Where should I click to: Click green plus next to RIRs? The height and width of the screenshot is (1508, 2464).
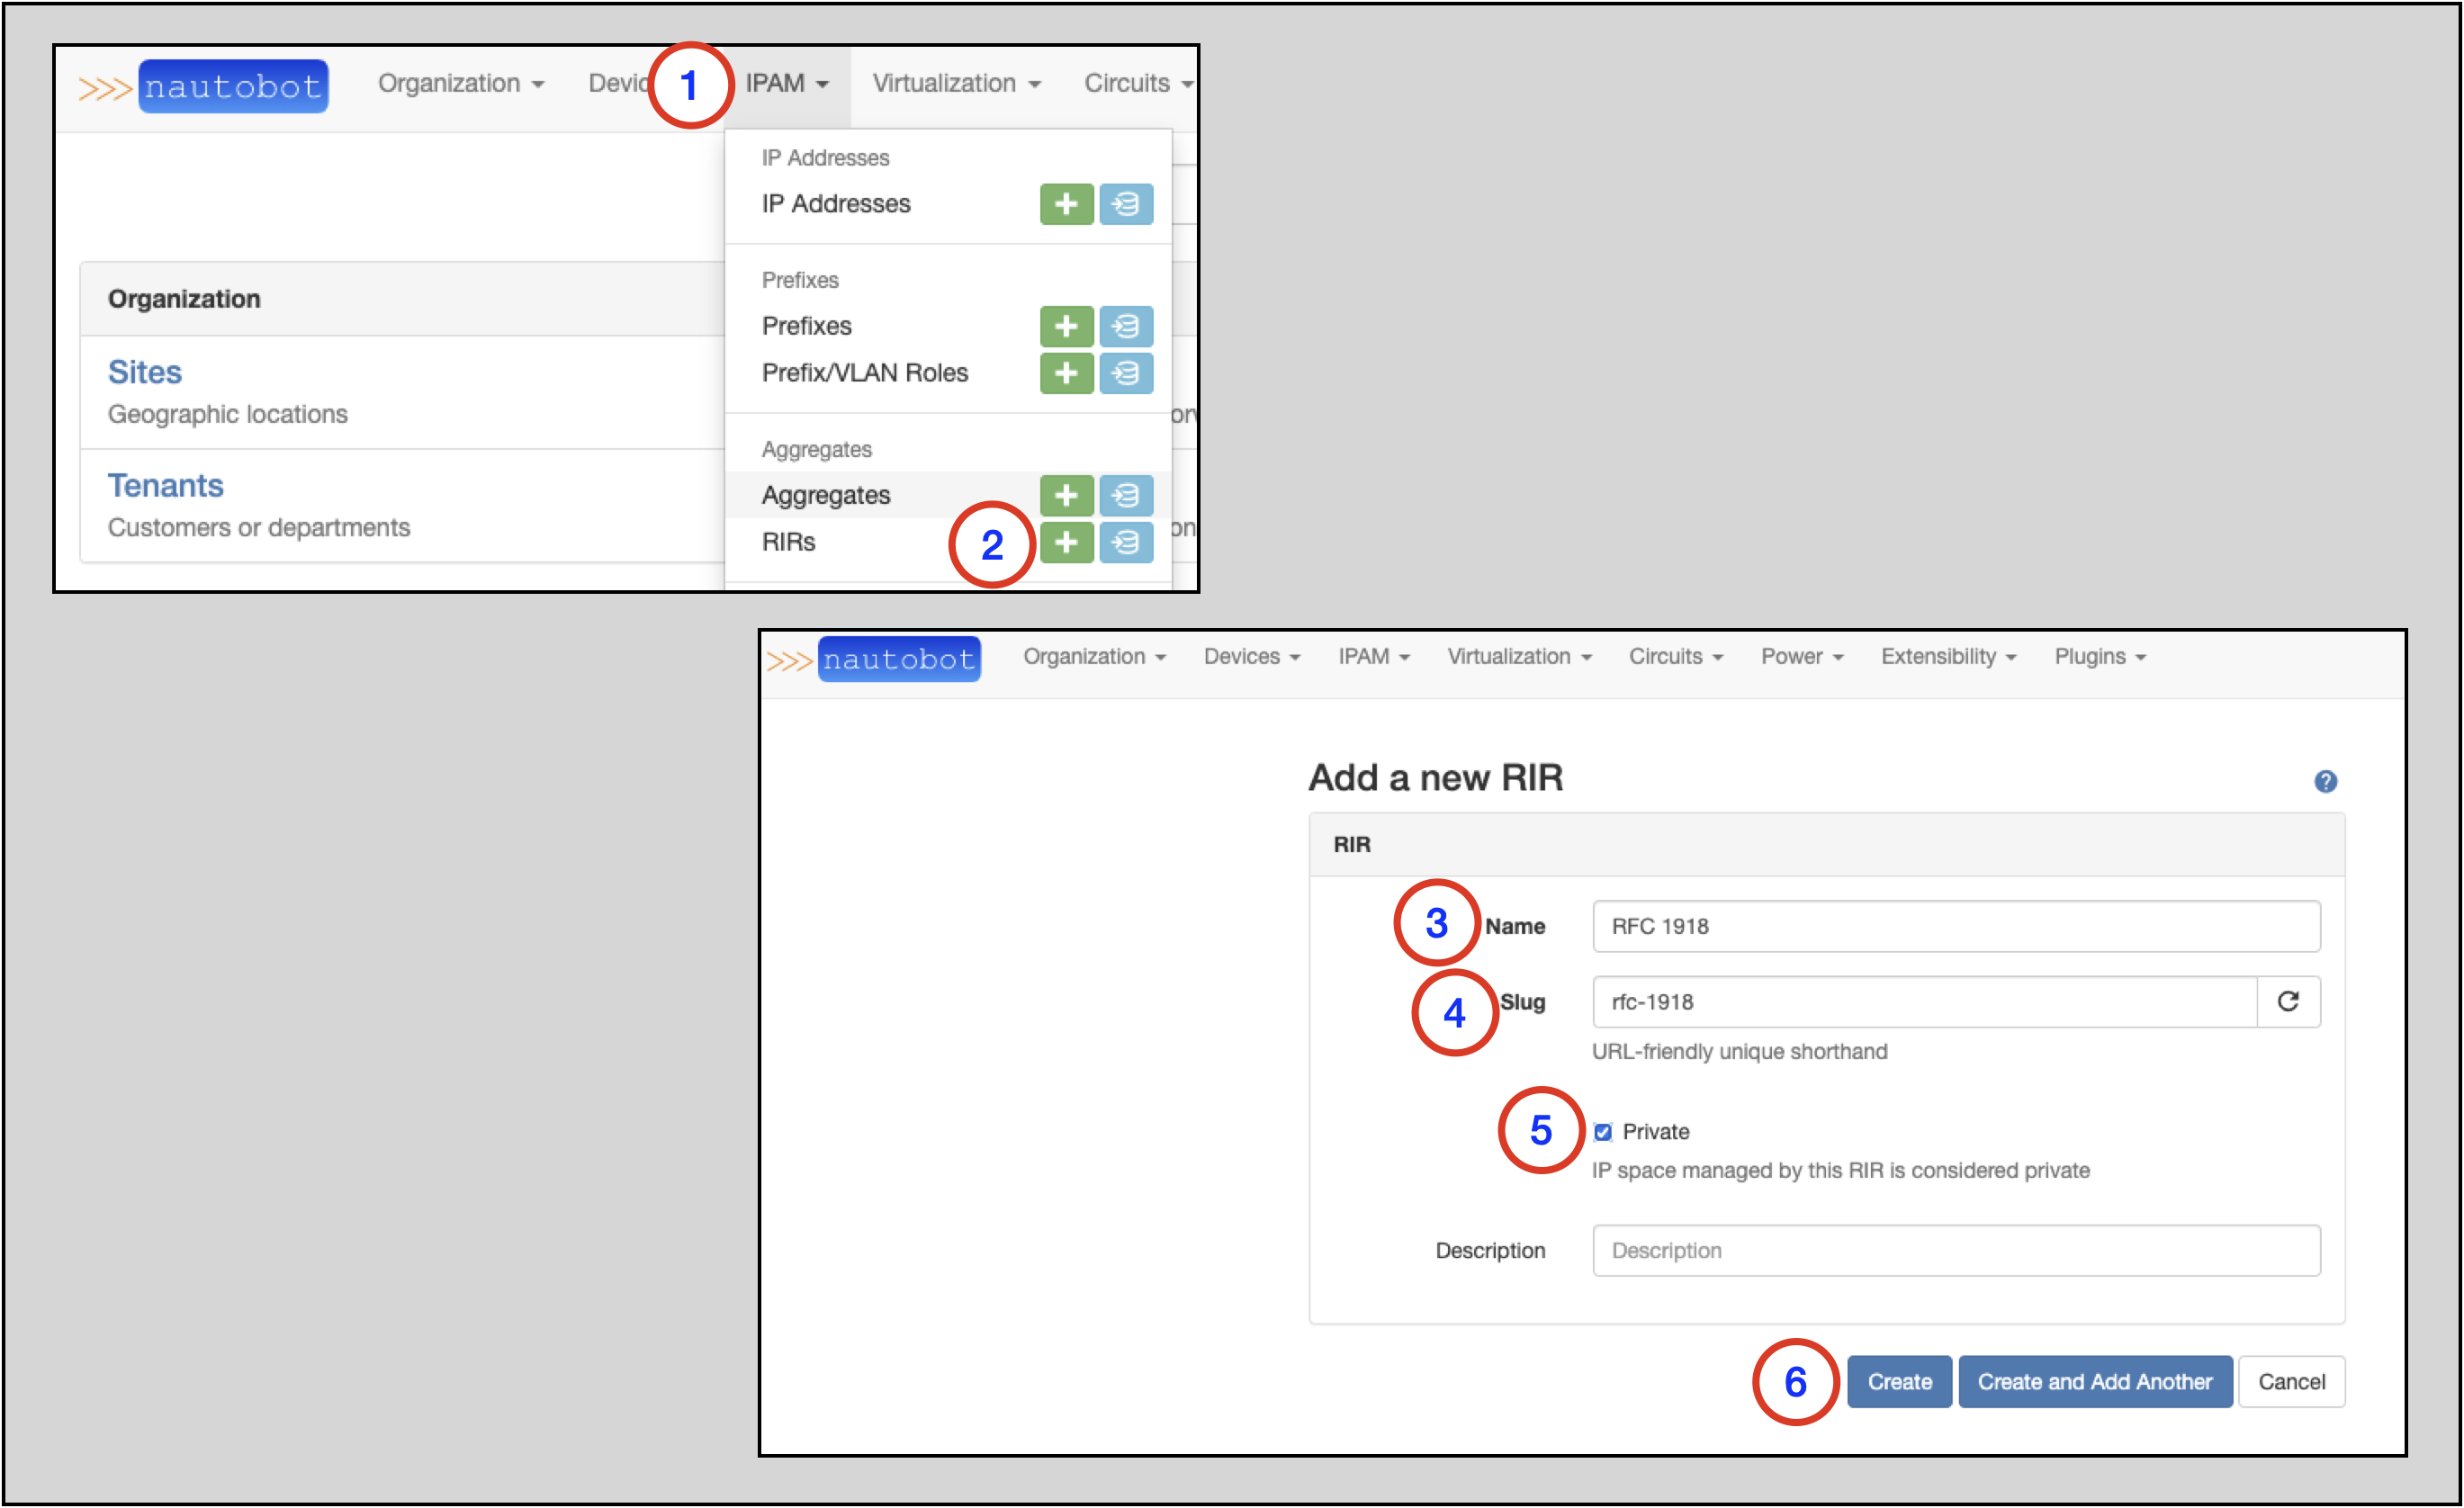click(x=1066, y=542)
